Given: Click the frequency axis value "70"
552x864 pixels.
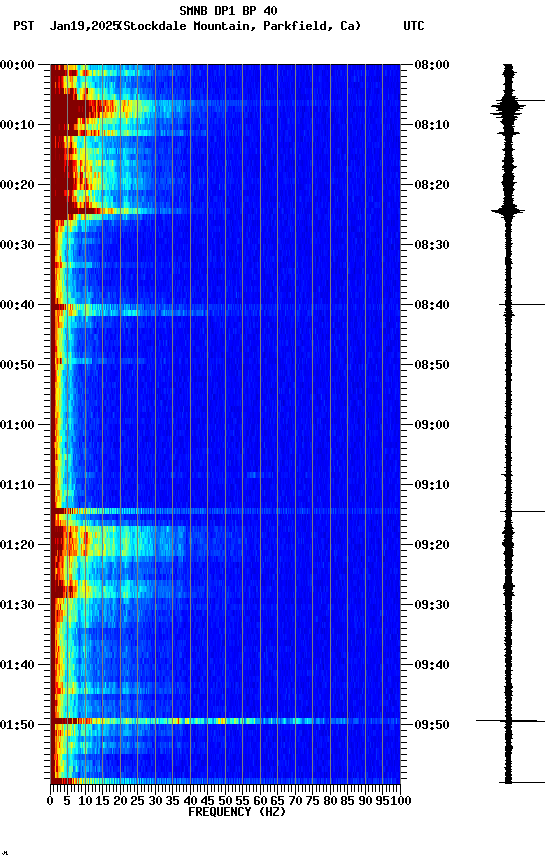Looking at the screenshot, I should coord(295,801).
